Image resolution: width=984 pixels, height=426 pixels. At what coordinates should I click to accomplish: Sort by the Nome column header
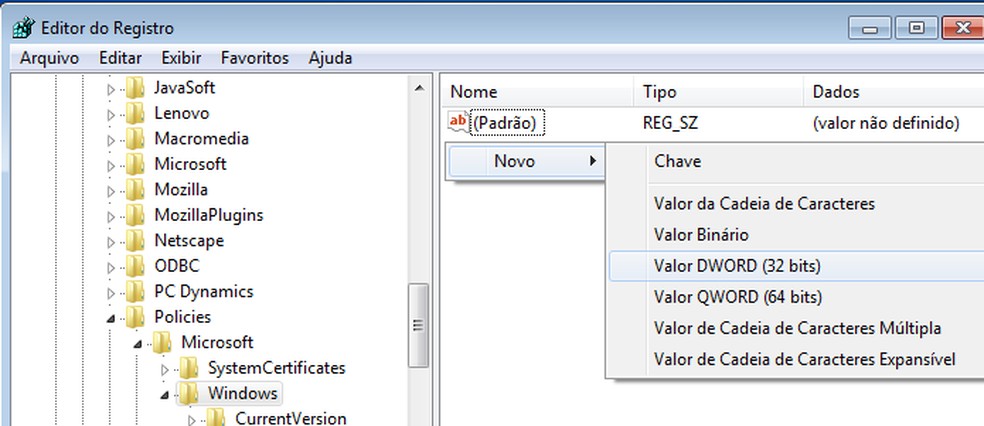(x=538, y=92)
